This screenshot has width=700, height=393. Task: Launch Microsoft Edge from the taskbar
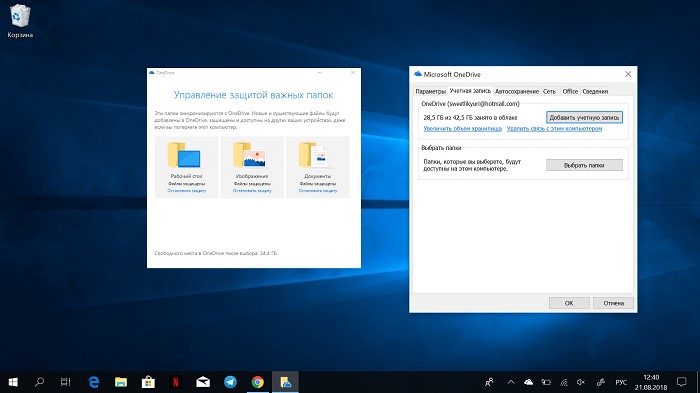93,382
